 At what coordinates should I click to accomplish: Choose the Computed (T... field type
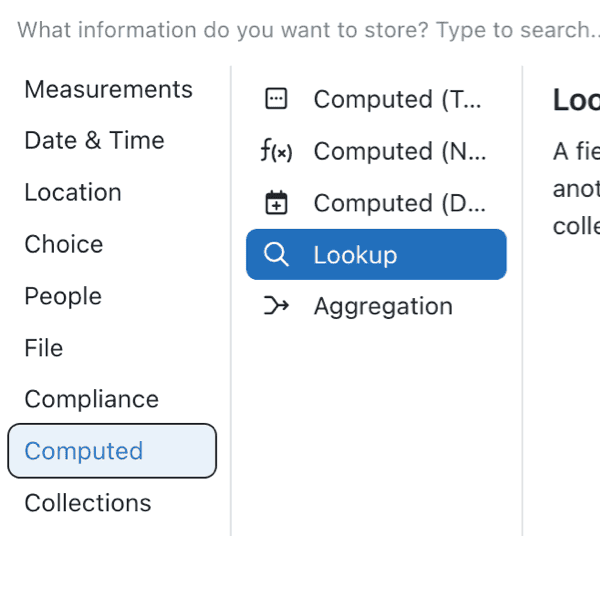(376, 99)
